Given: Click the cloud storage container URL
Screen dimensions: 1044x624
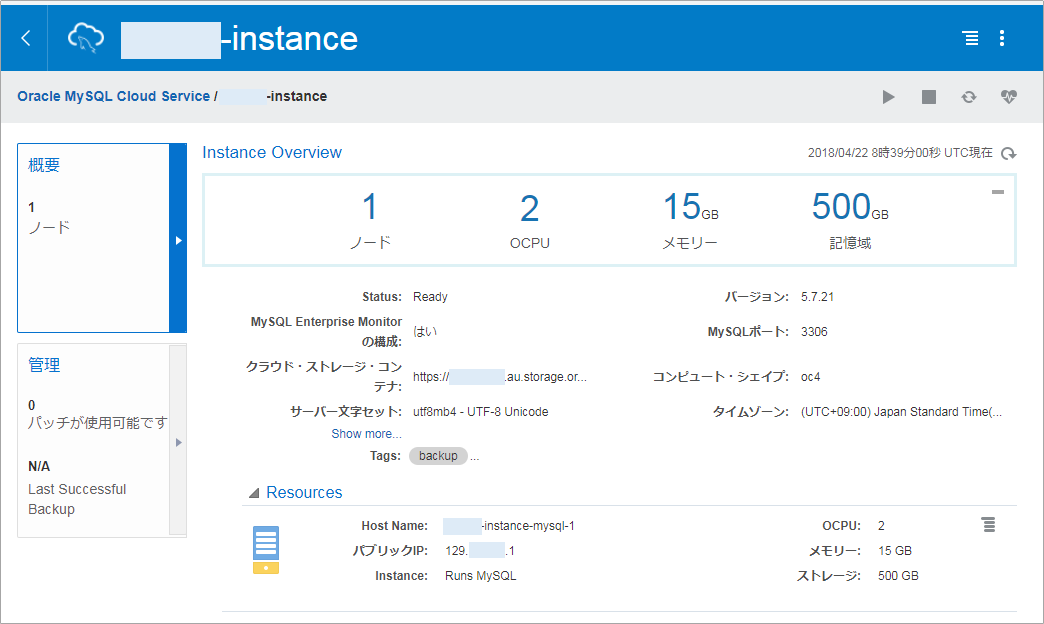Looking at the screenshot, I should 499,377.
